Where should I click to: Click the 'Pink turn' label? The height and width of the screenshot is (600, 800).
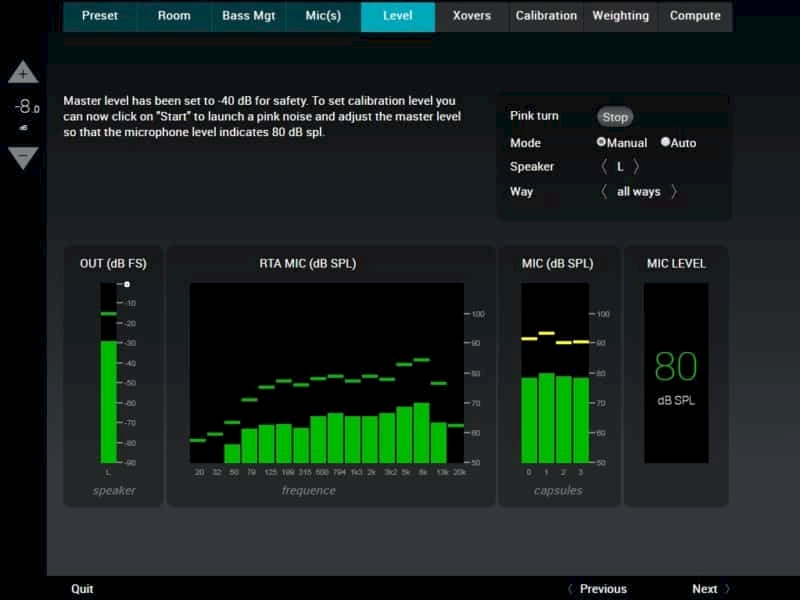(534, 116)
